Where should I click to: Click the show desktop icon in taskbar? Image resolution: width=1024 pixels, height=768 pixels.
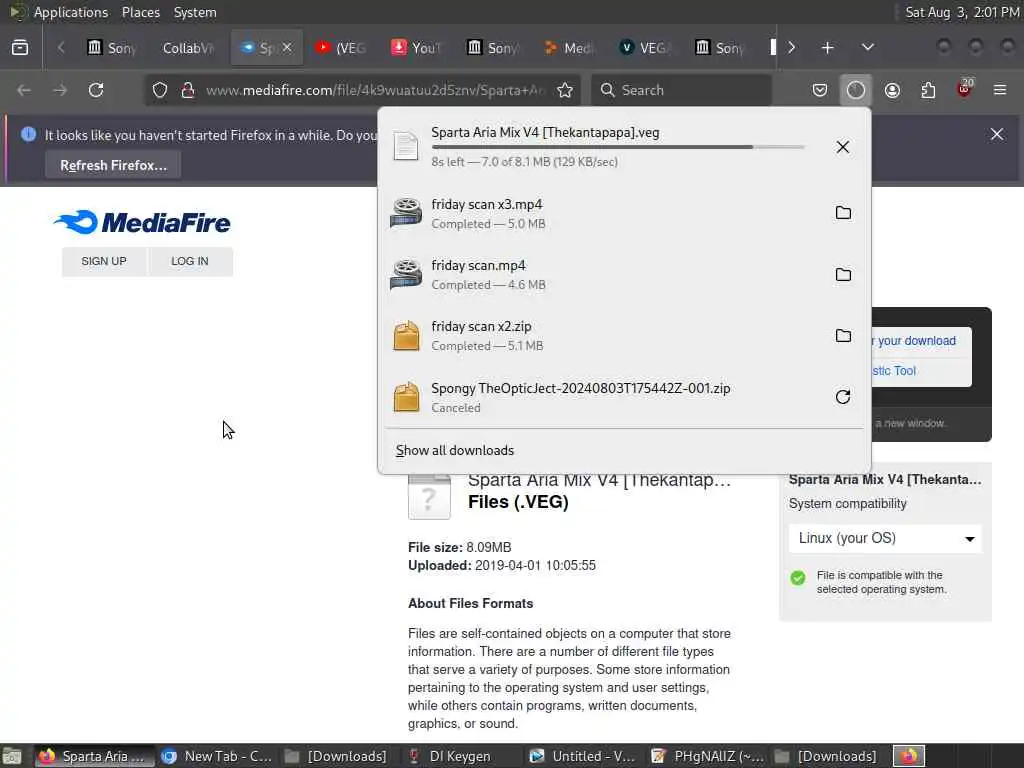click(x=12, y=756)
